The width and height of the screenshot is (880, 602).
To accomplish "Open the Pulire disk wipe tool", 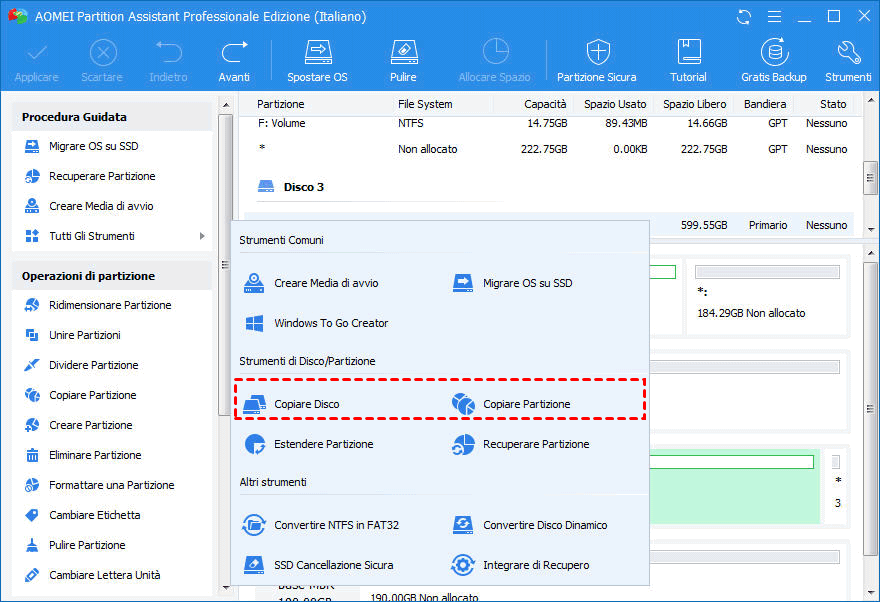I will tap(404, 62).
